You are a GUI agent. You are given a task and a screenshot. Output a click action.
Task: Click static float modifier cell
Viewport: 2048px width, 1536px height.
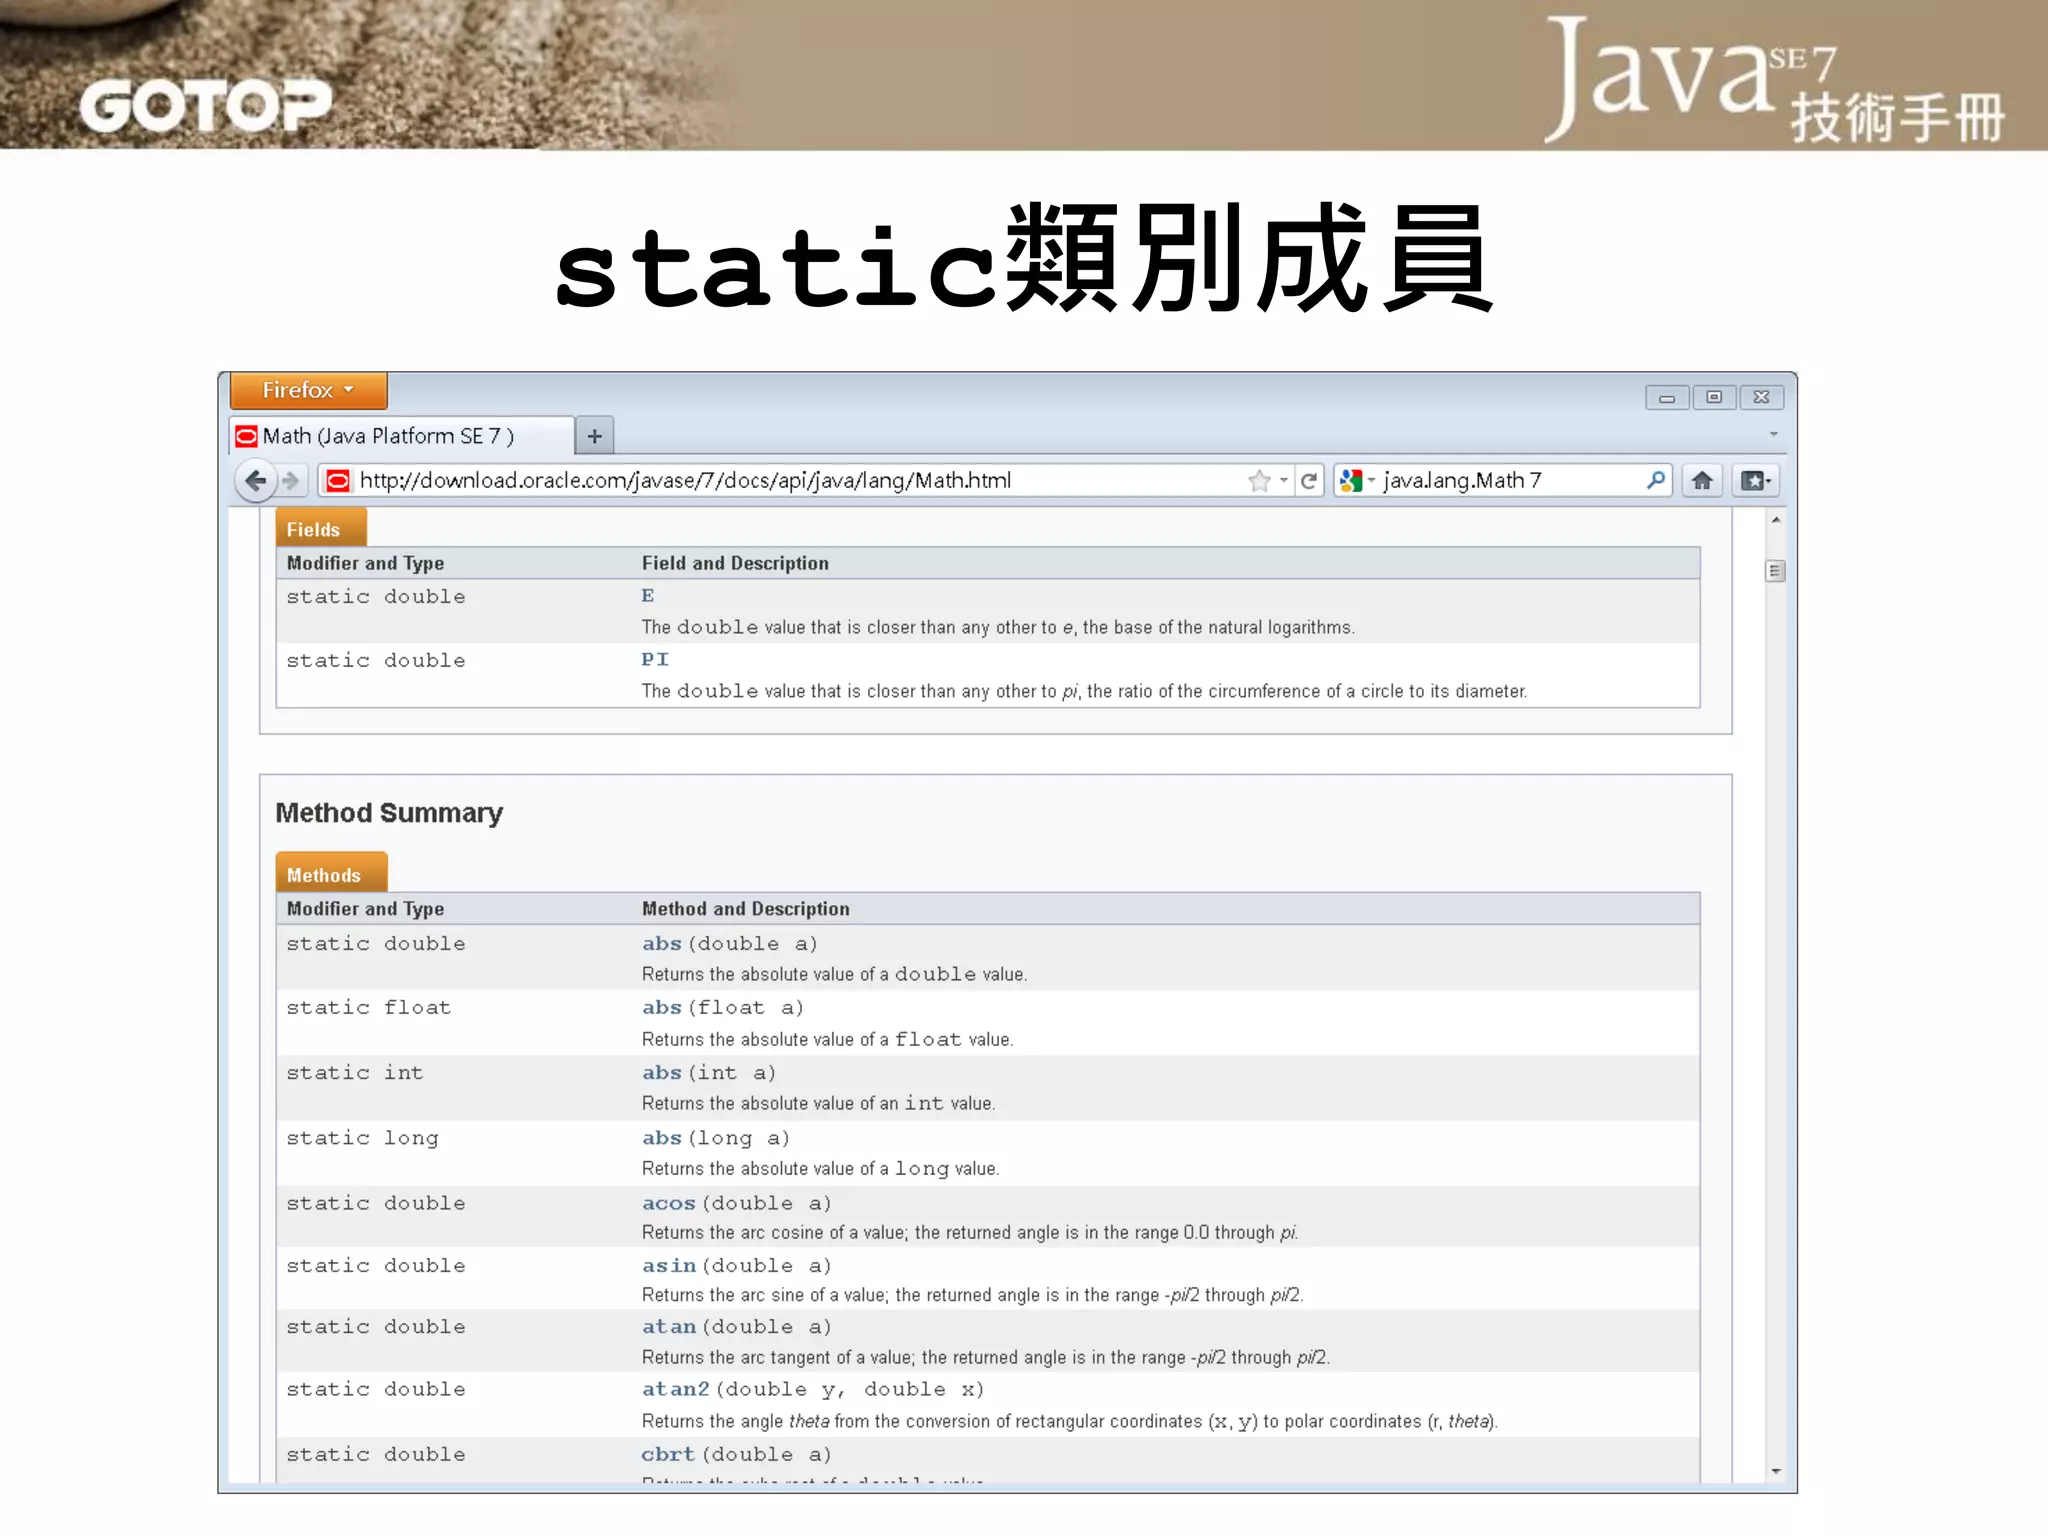point(368,1008)
